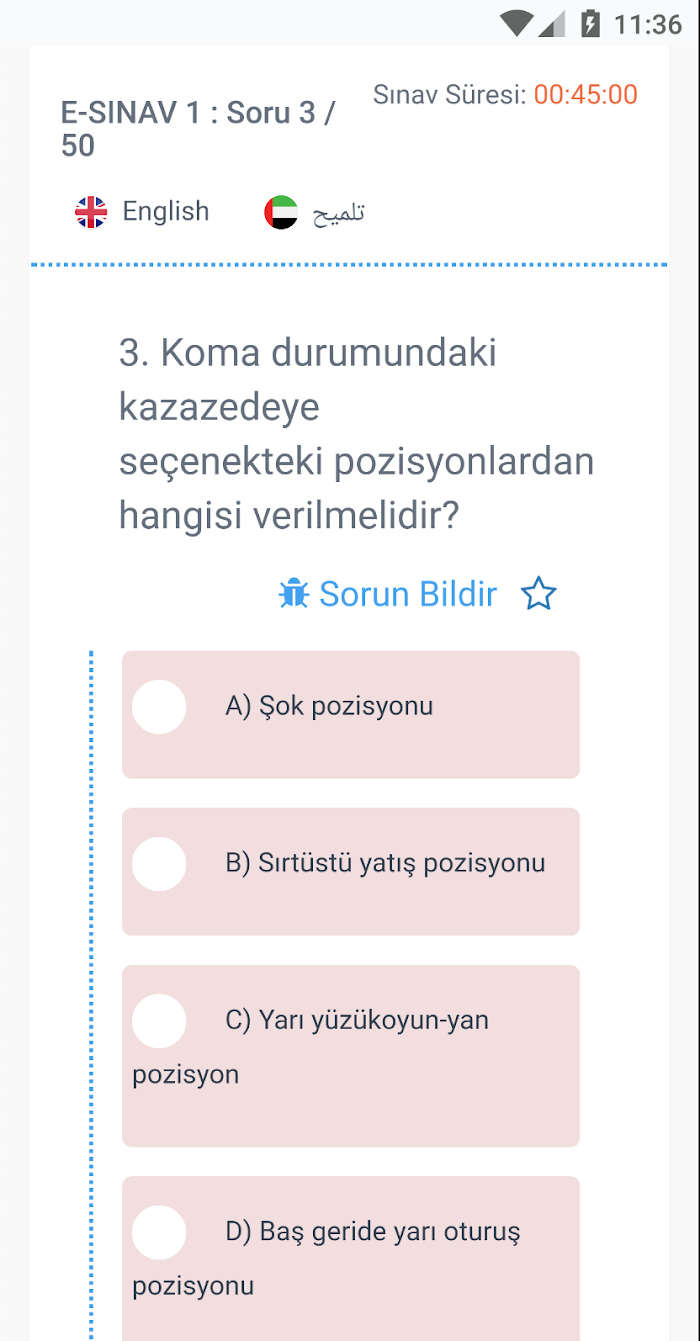Choose the B) Sırtüstü yatış pozisyonu card
This screenshot has width=700, height=1341.
[x=351, y=872]
